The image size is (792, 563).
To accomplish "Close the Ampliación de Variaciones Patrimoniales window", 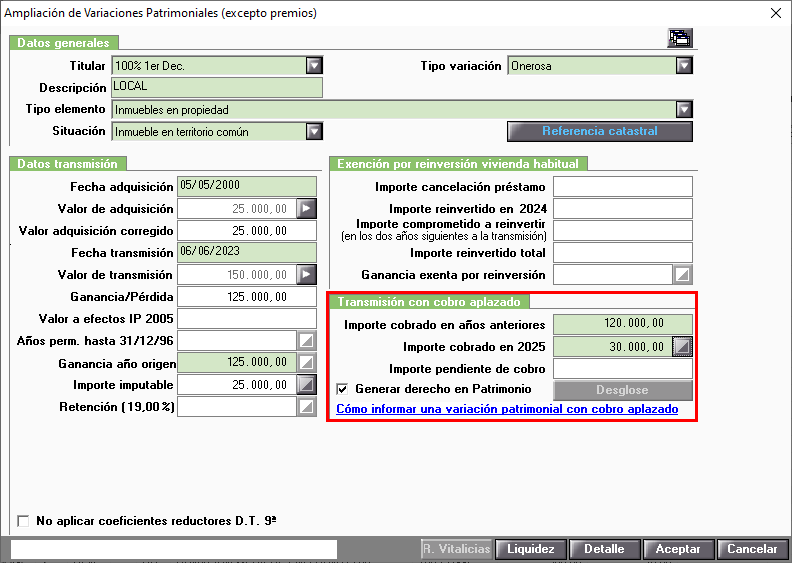I will (x=776, y=13).
